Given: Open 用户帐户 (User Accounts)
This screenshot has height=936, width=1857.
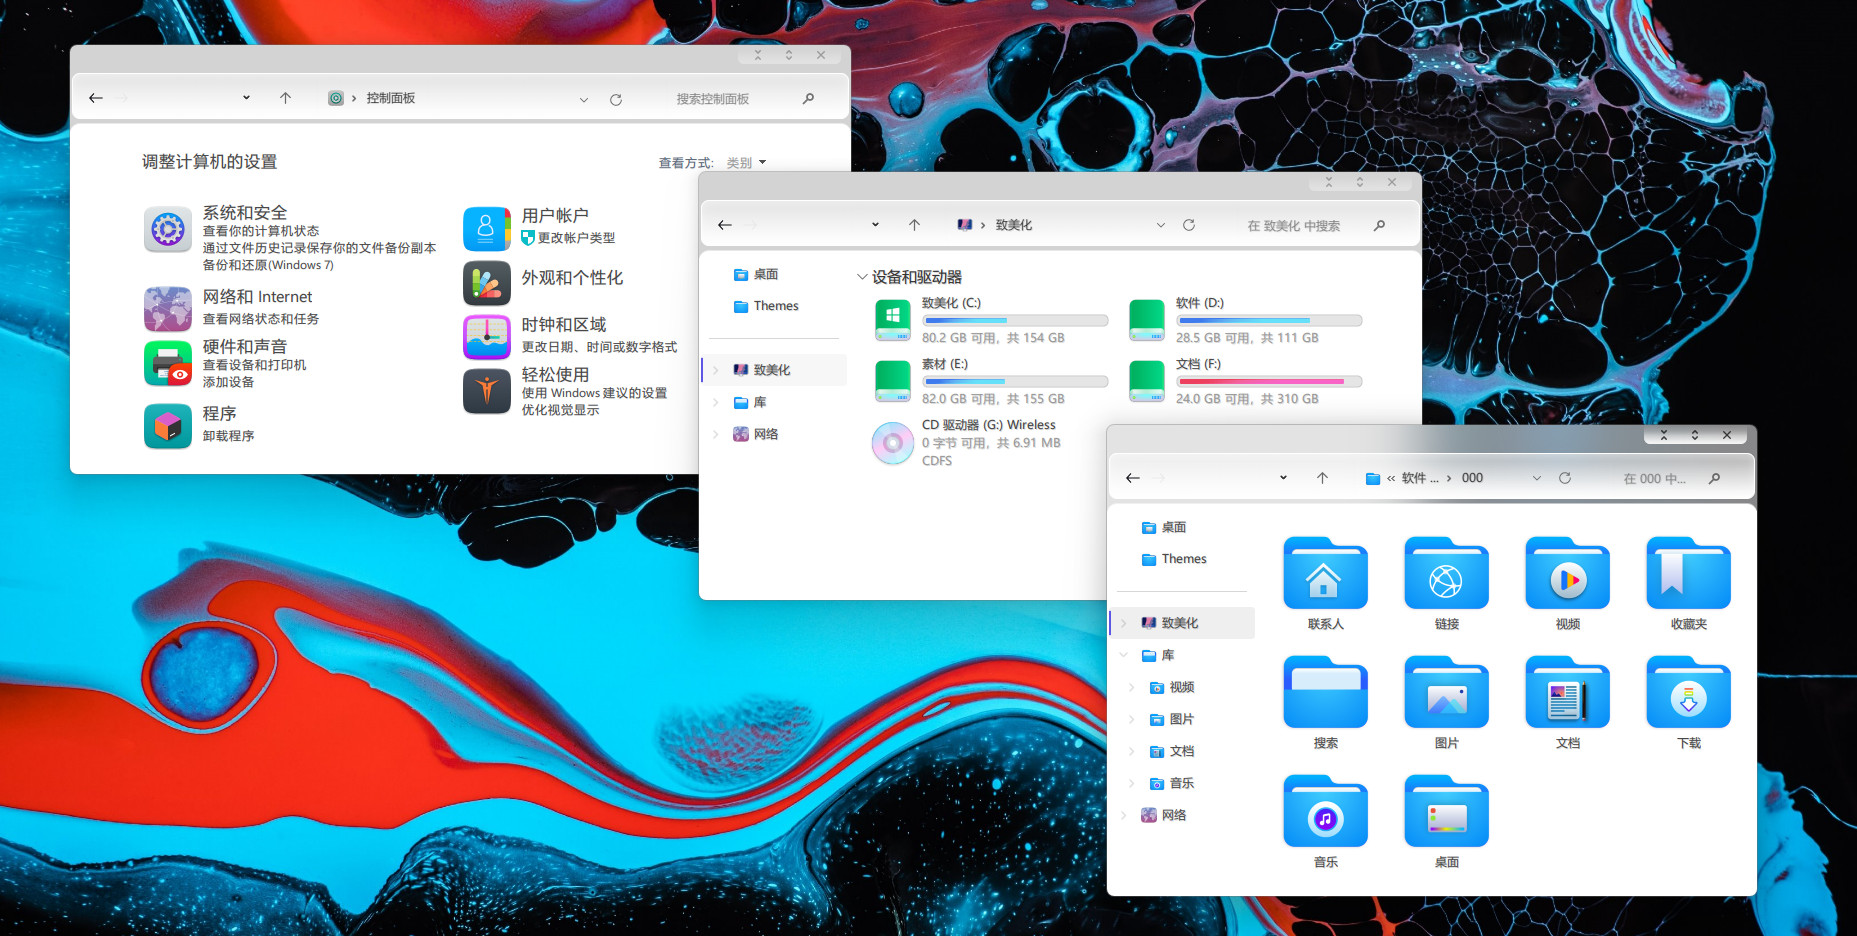Looking at the screenshot, I should pyautogui.click(x=554, y=214).
